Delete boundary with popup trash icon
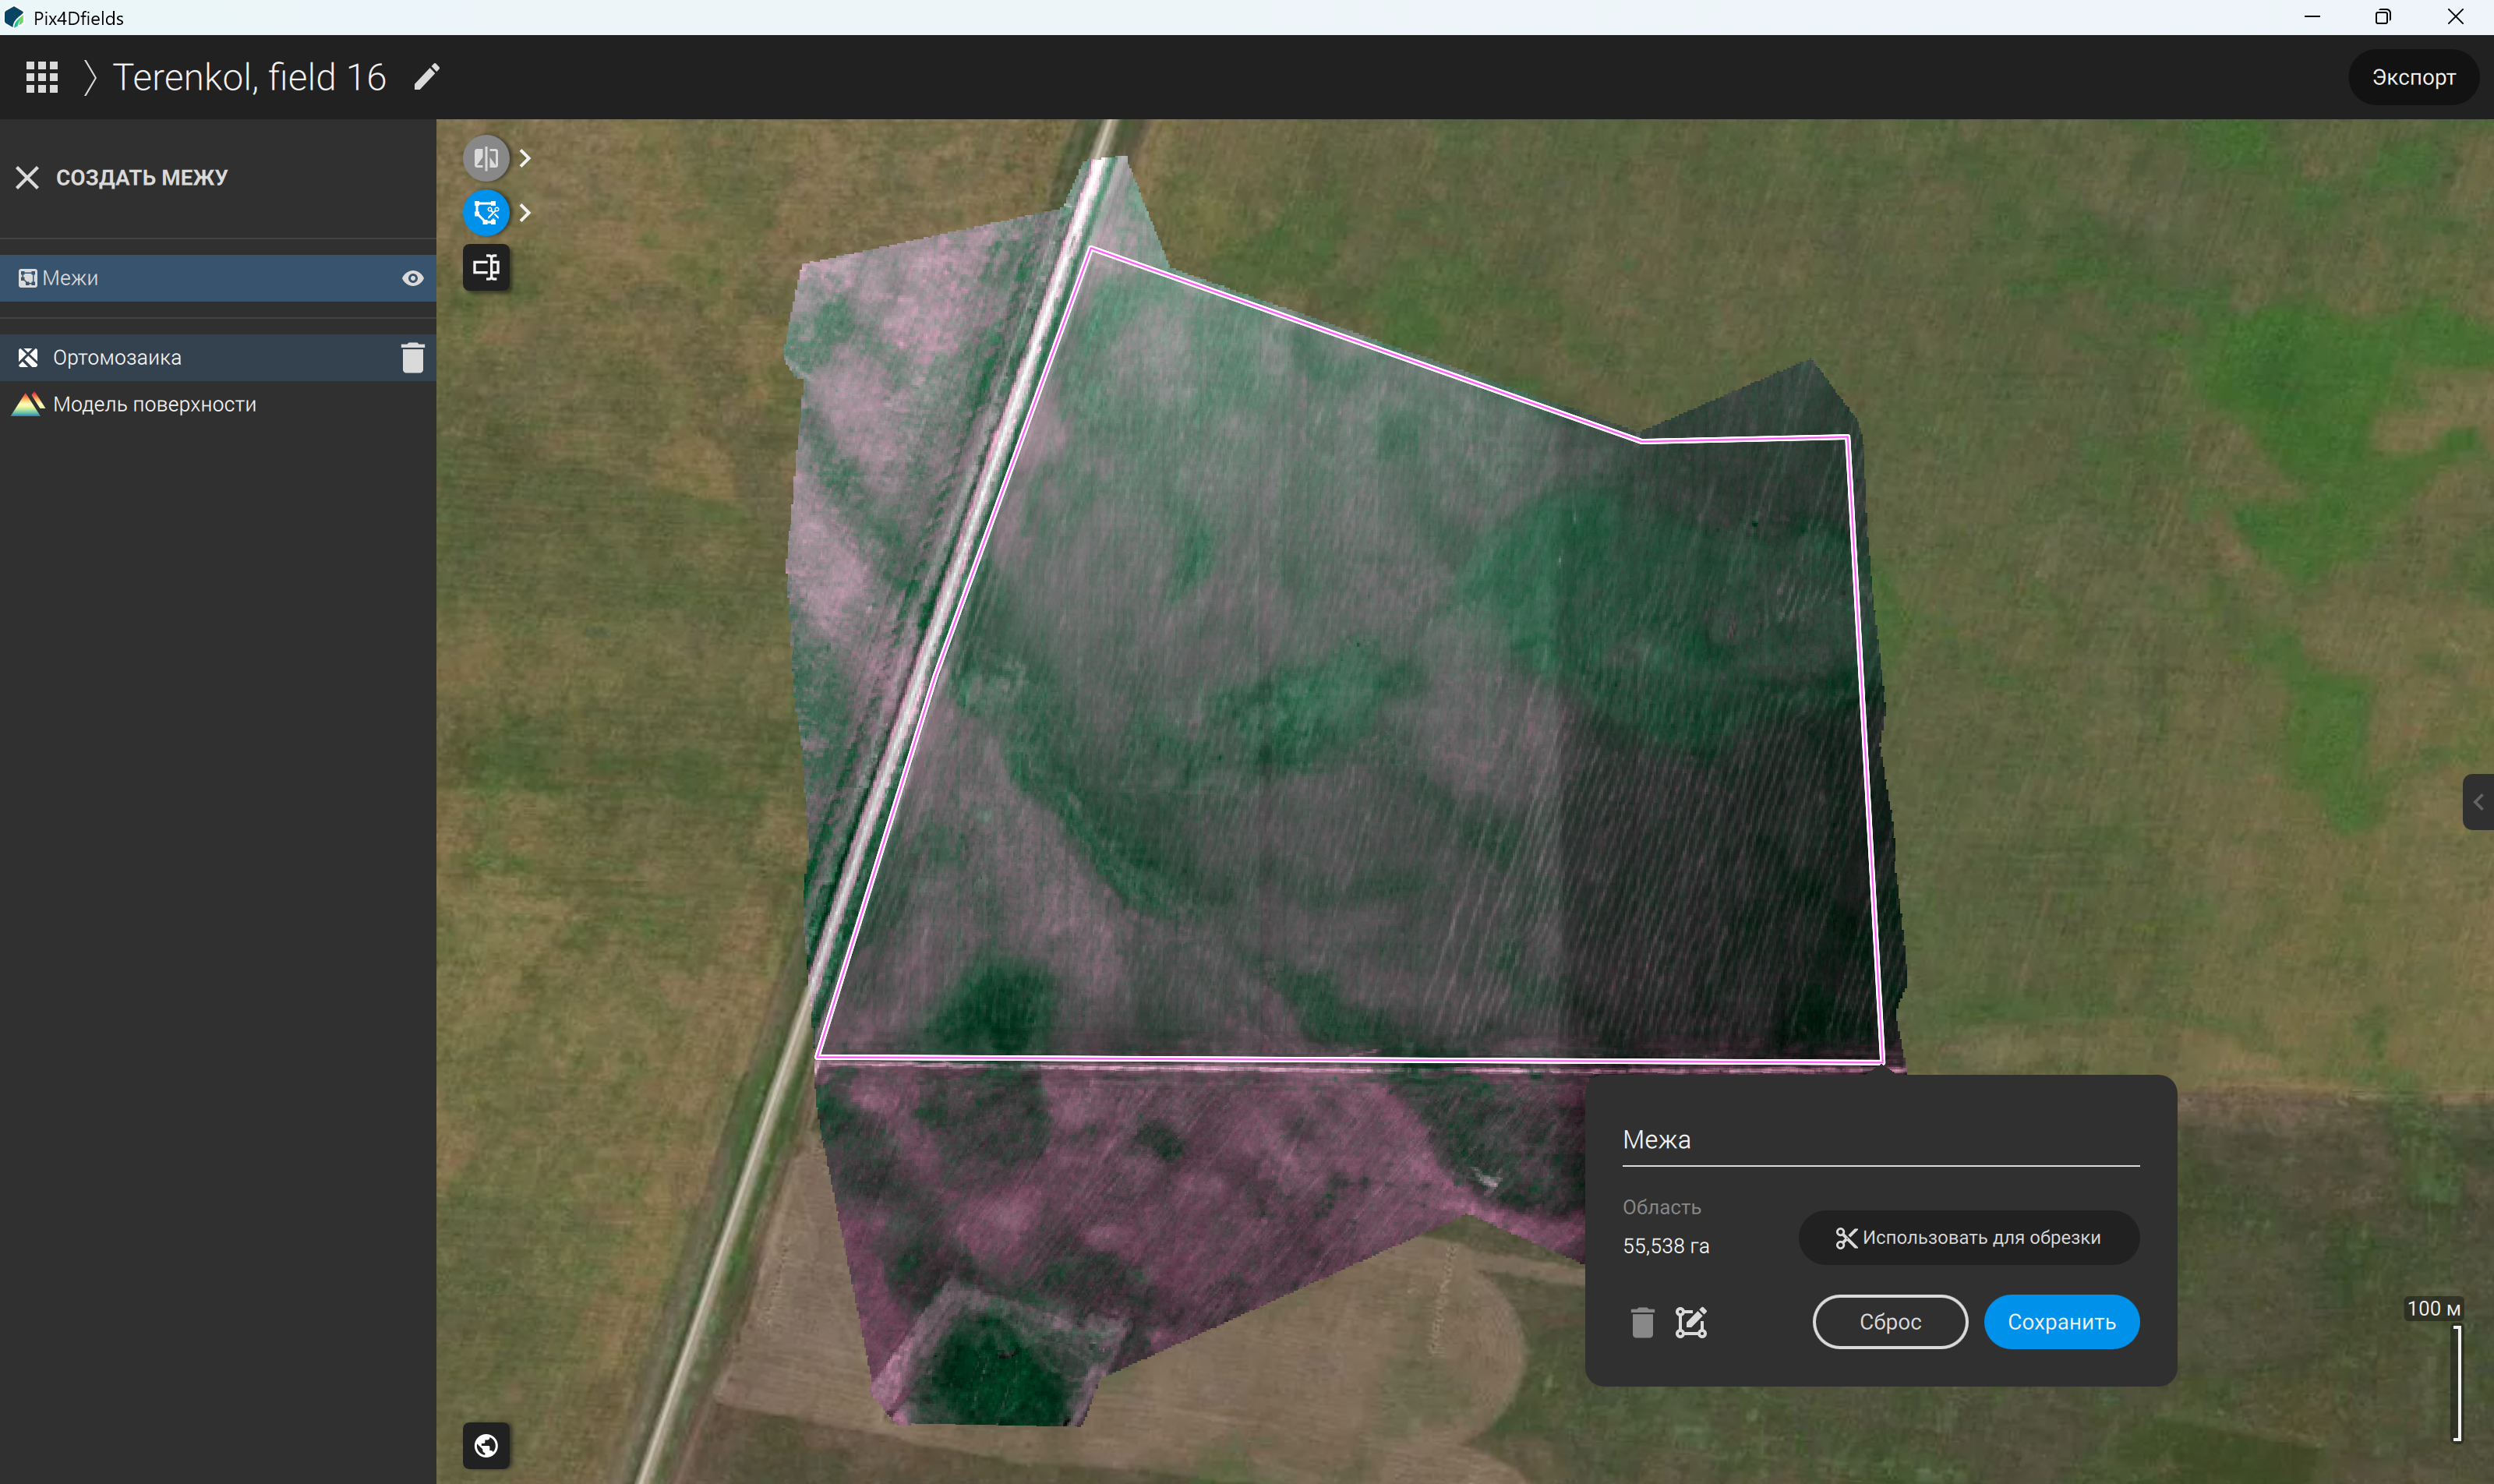 click(1642, 1322)
